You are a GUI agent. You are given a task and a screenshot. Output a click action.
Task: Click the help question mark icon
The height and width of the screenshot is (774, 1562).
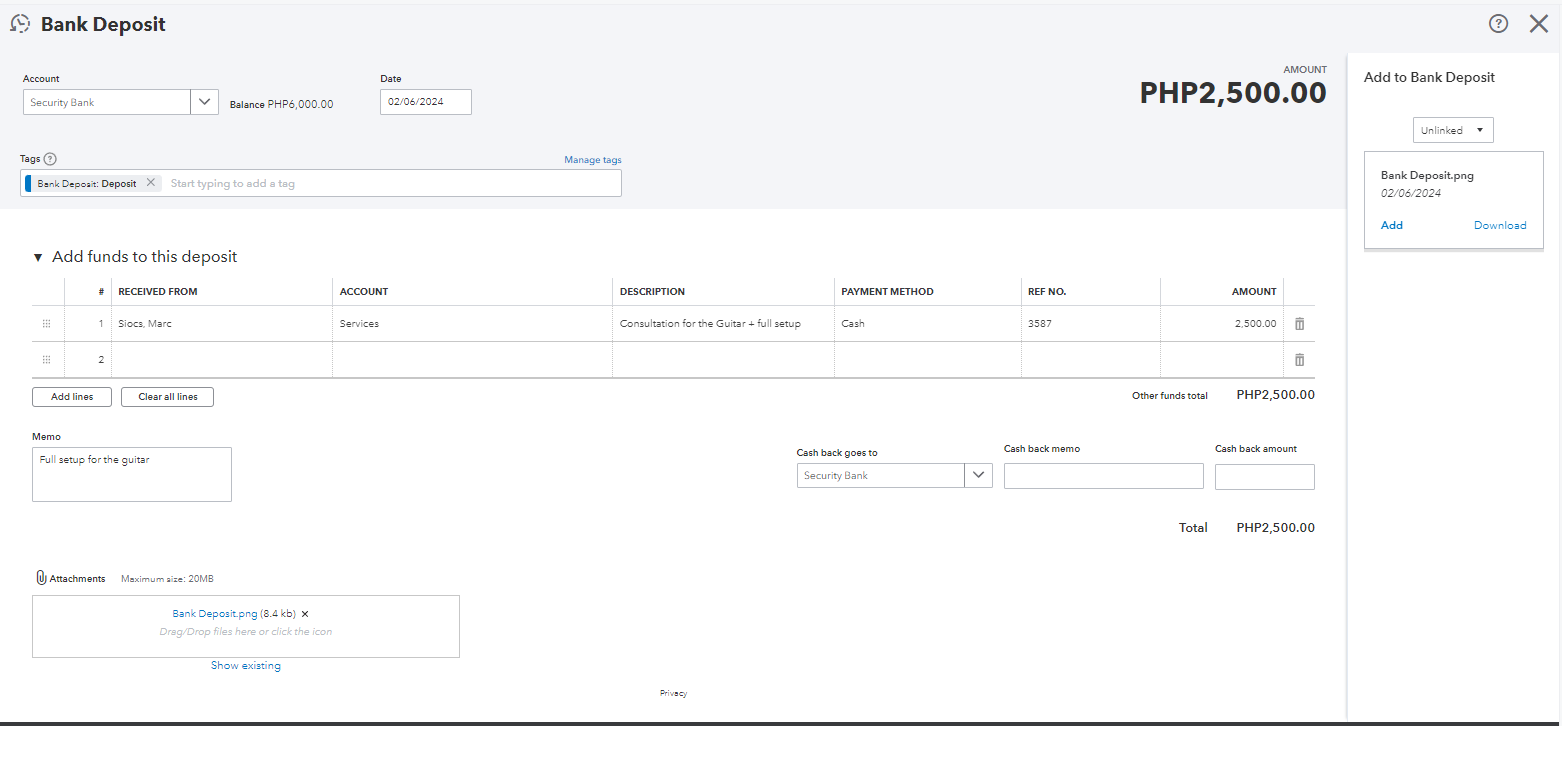click(1498, 24)
